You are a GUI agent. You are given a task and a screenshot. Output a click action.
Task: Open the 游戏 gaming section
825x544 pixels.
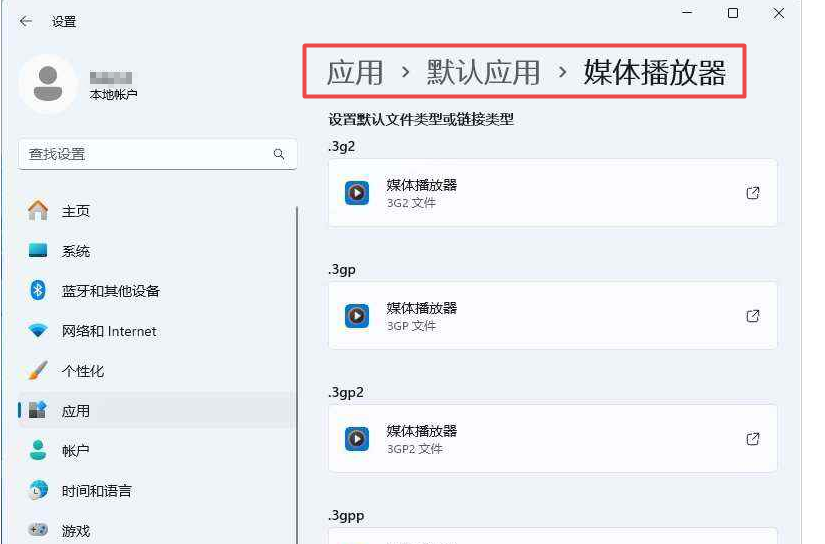pyautogui.click(x=155, y=530)
